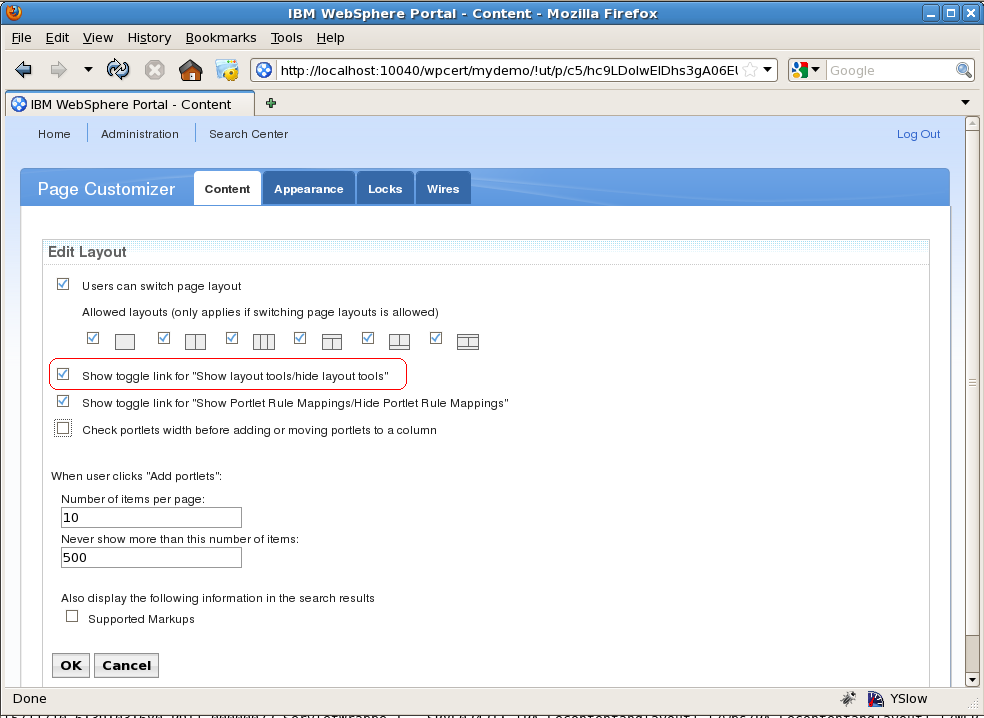Image resolution: width=984 pixels, height=718 pixels.
Task: Click the Firebug bug icon in status bar
Action: 848,698
